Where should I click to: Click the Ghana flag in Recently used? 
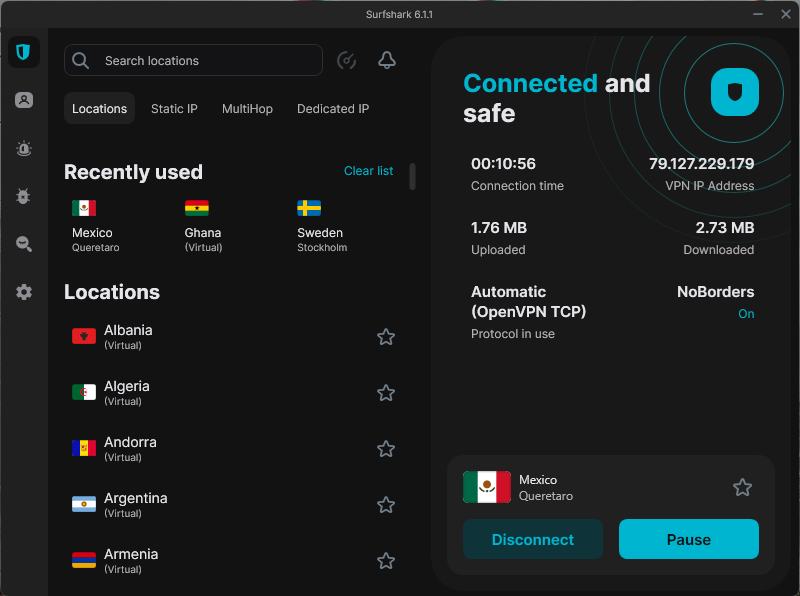pos(196,208)
